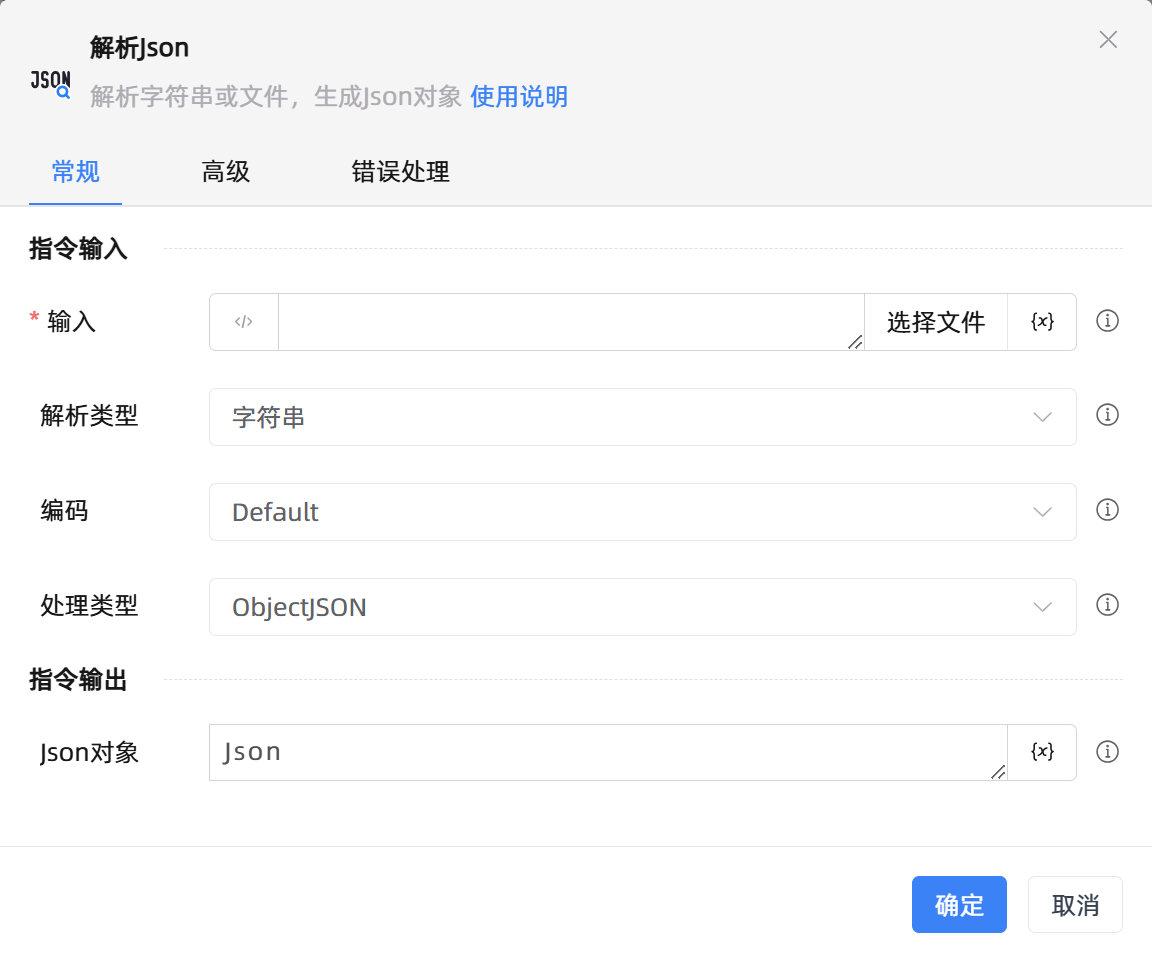
Task: Show info icon for 解析类型
Action: [1107, 414]
